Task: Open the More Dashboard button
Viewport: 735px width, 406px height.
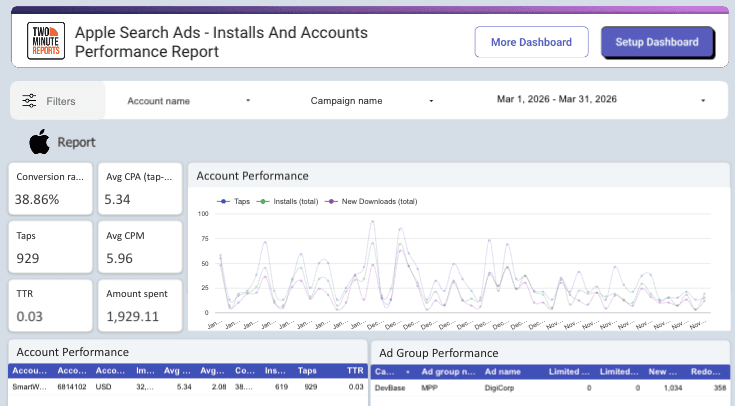Action: pyautogui.click(x=531, y=42)
